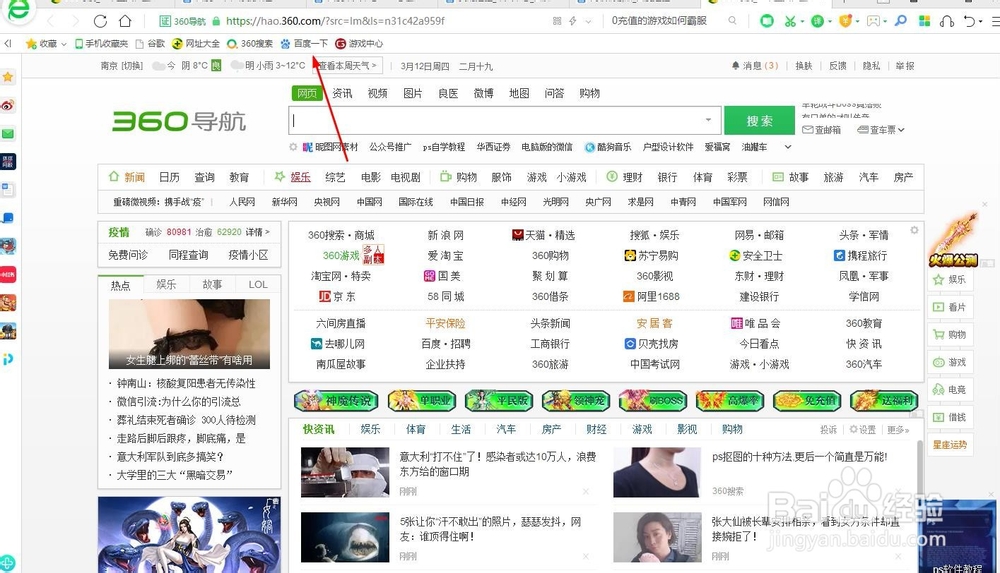Click the scissors screenshot tool icon

(x=790, y=21)
